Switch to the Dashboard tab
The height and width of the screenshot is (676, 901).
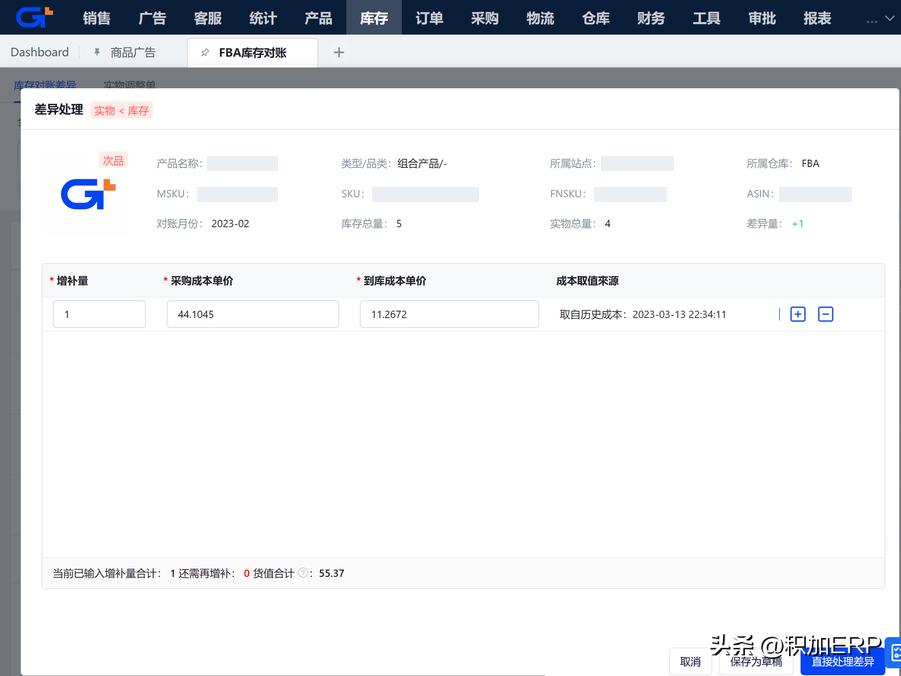click(x=39, y=51)
